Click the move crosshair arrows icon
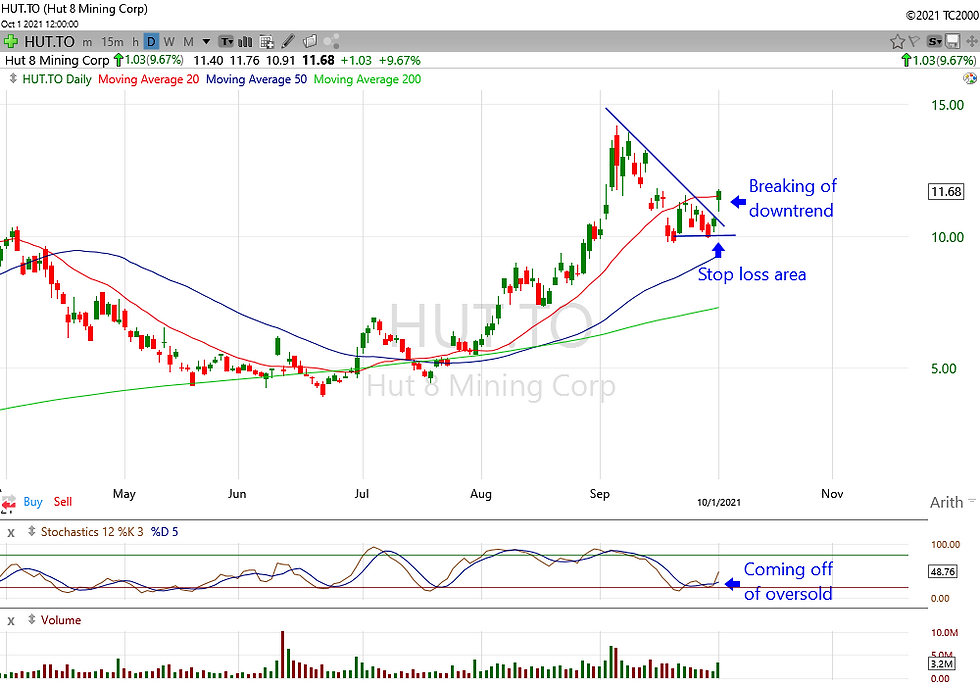980x686 pixels. pos(971,42)
